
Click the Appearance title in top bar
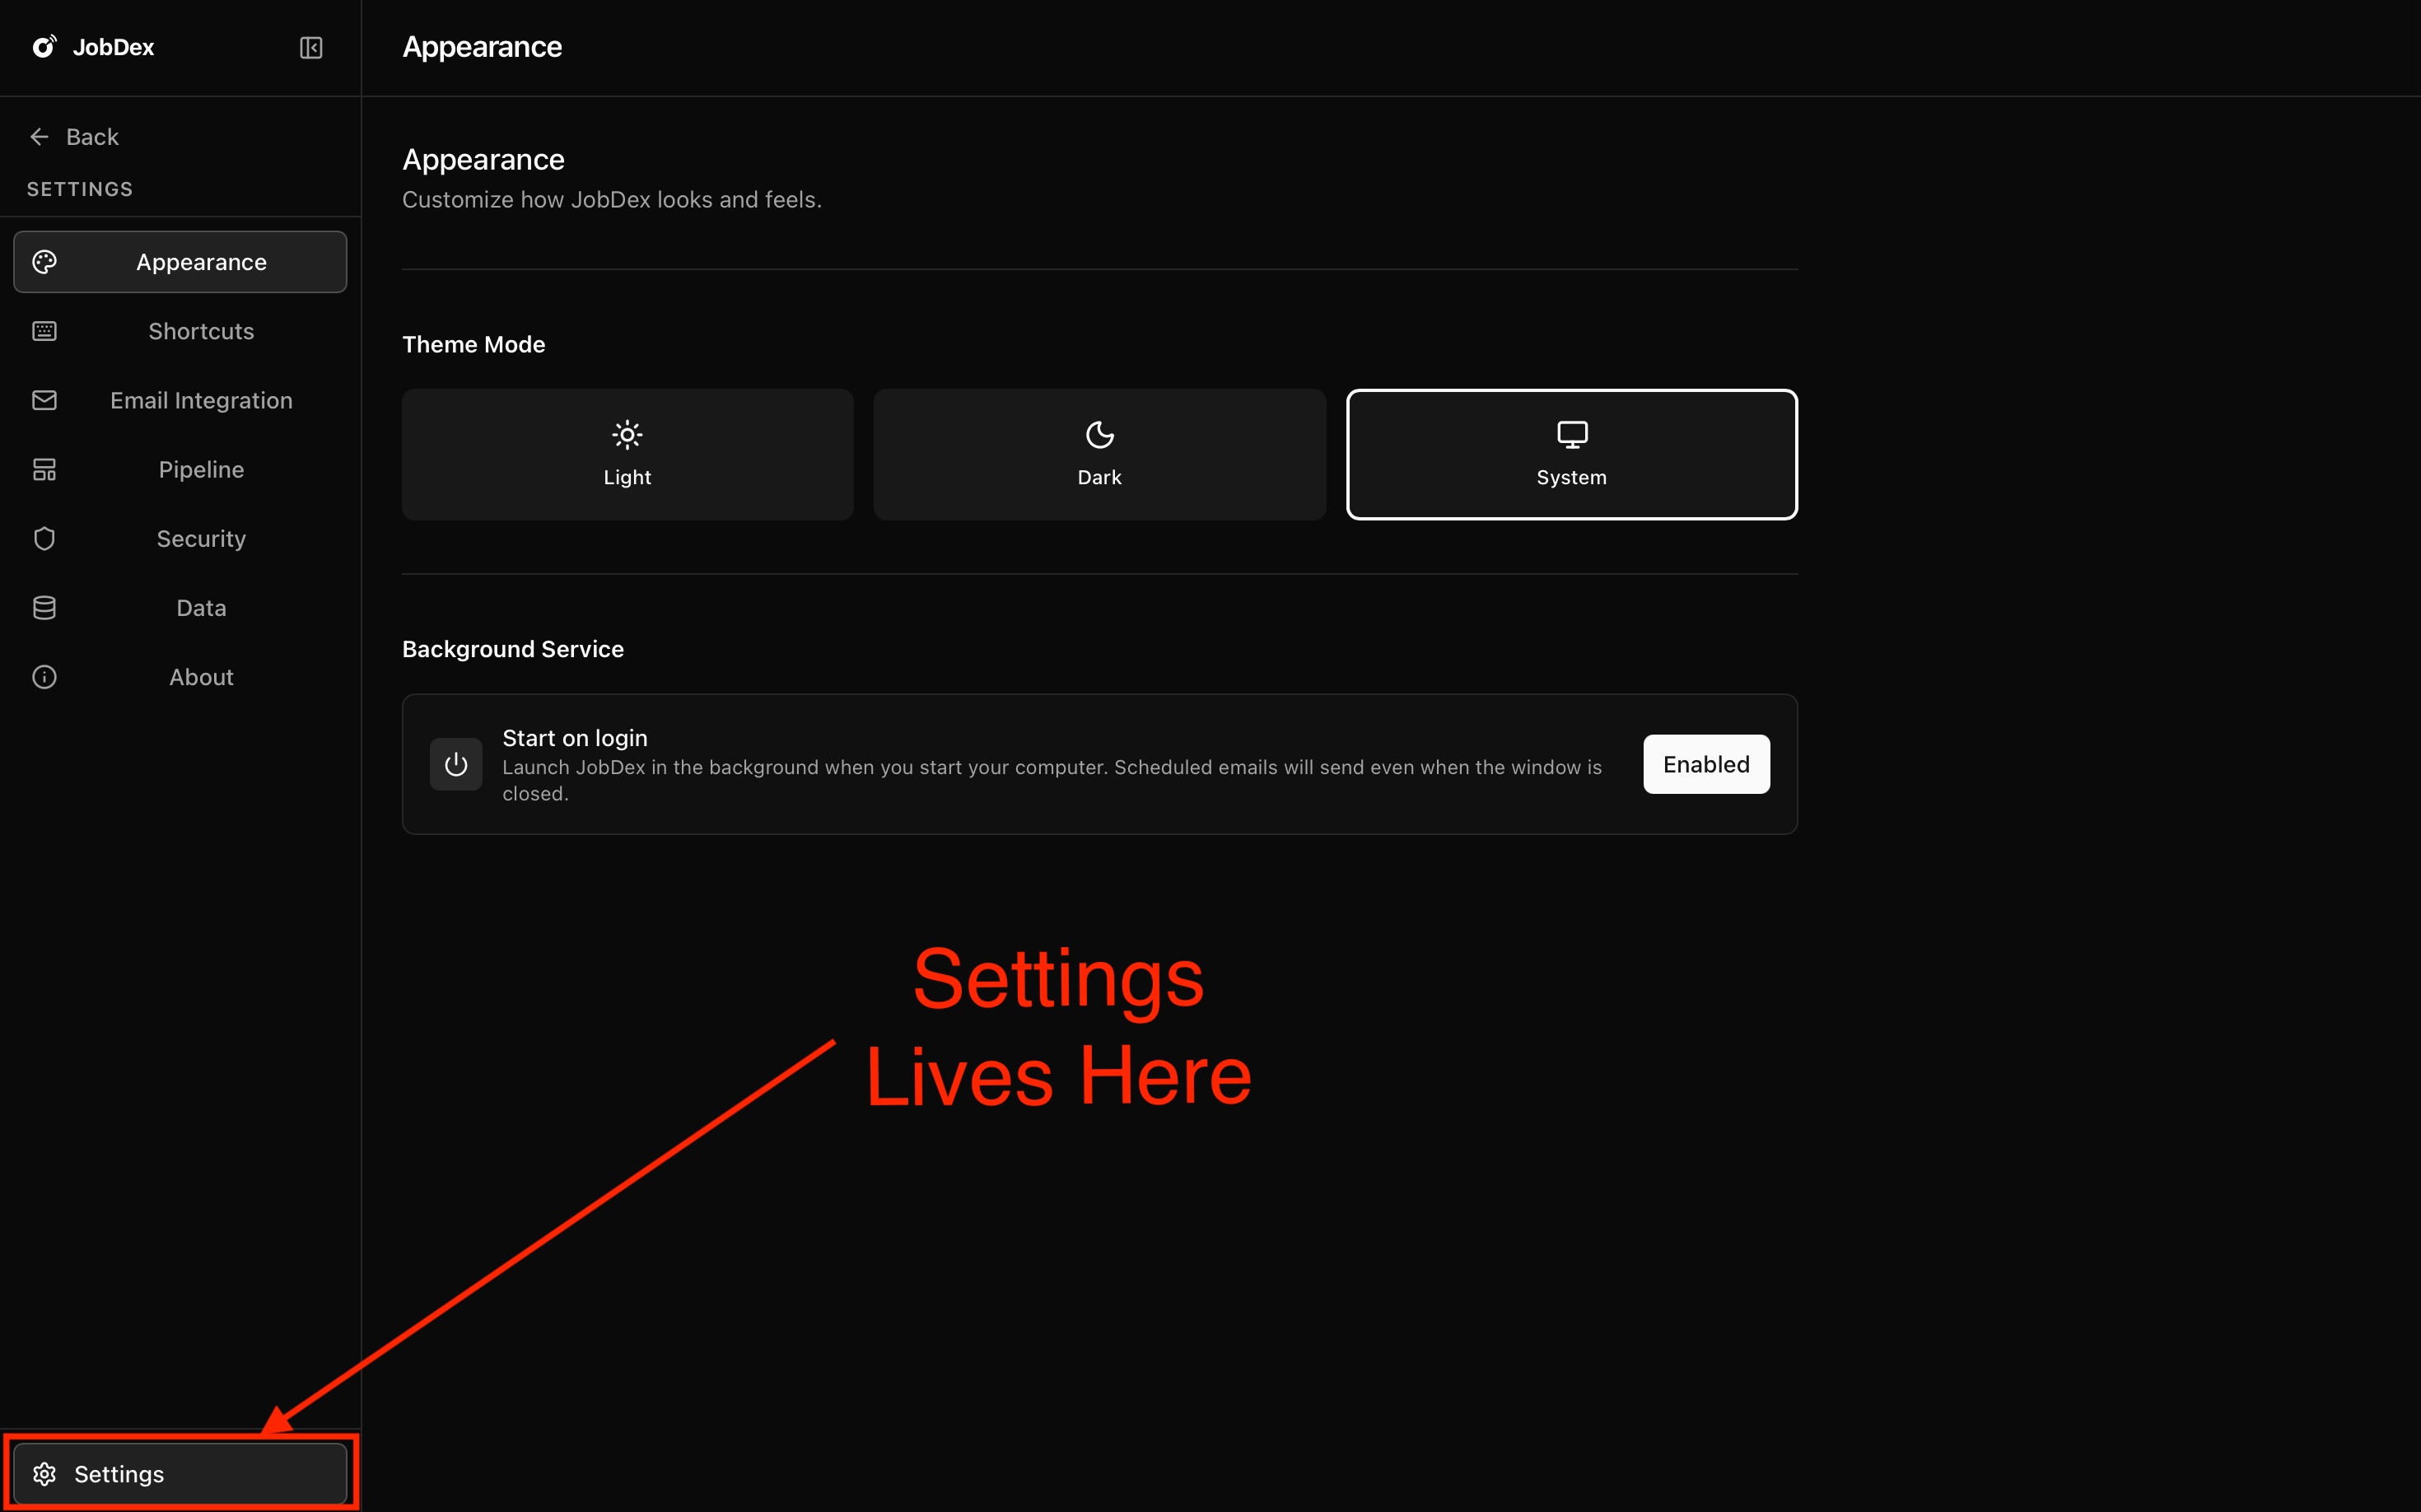[482, 47]
